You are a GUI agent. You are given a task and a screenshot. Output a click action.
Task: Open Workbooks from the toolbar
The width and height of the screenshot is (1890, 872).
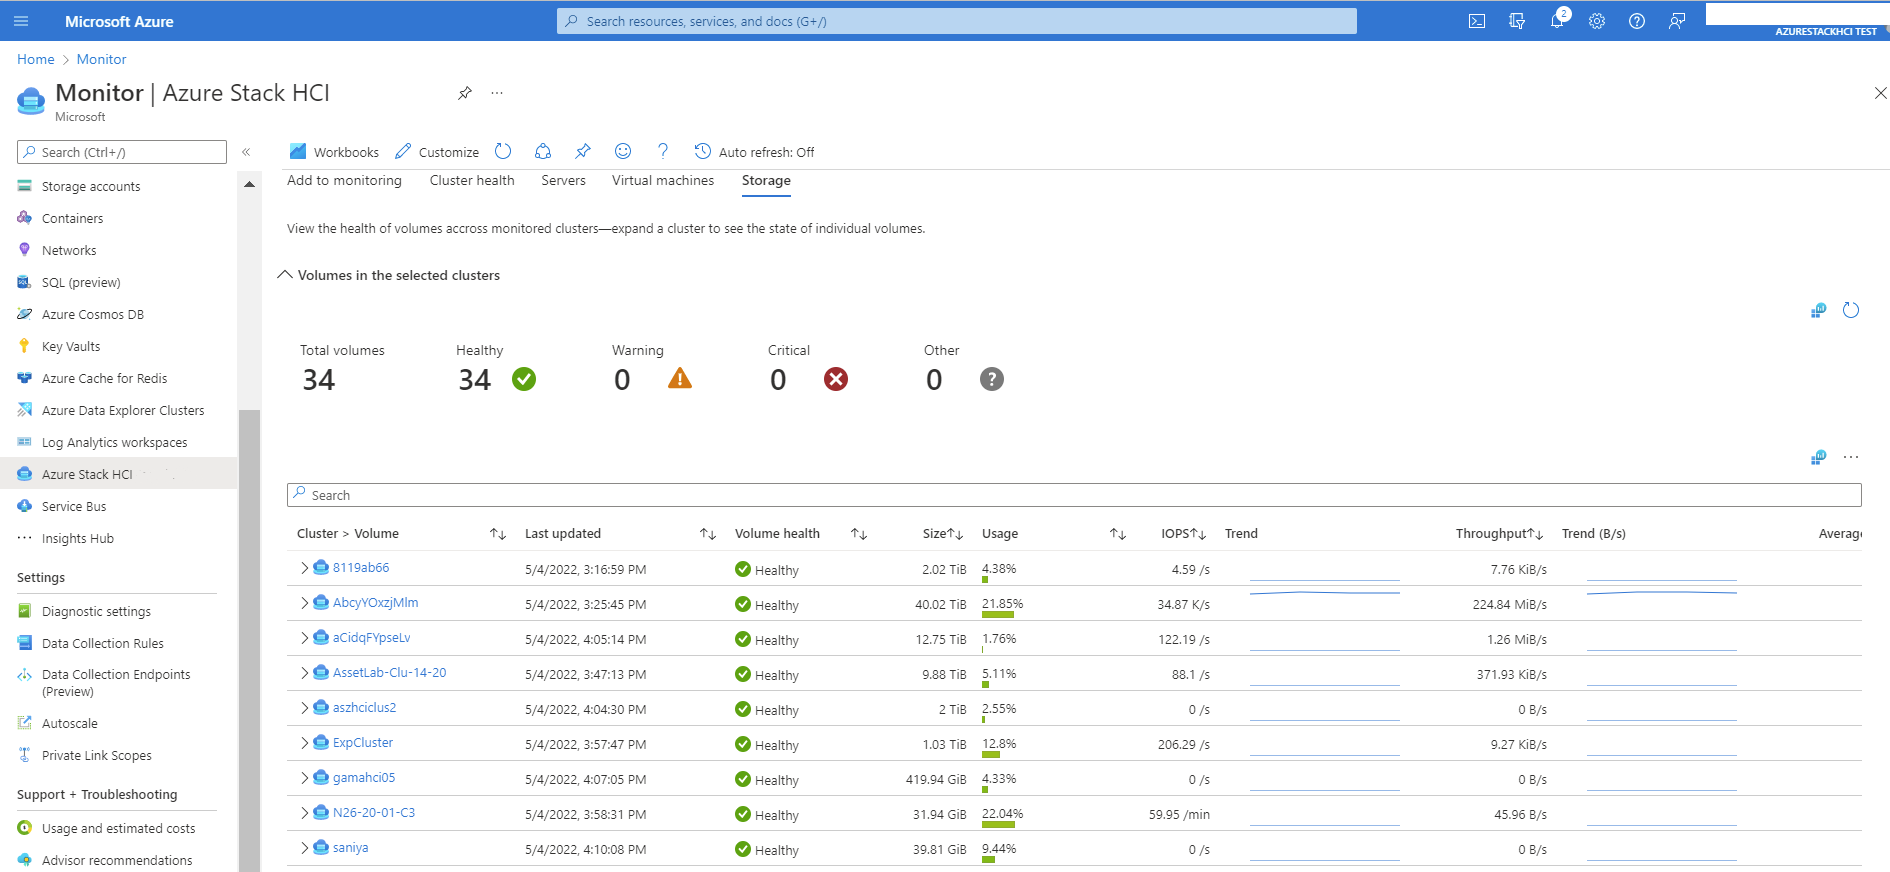click(x=334, y=152)
